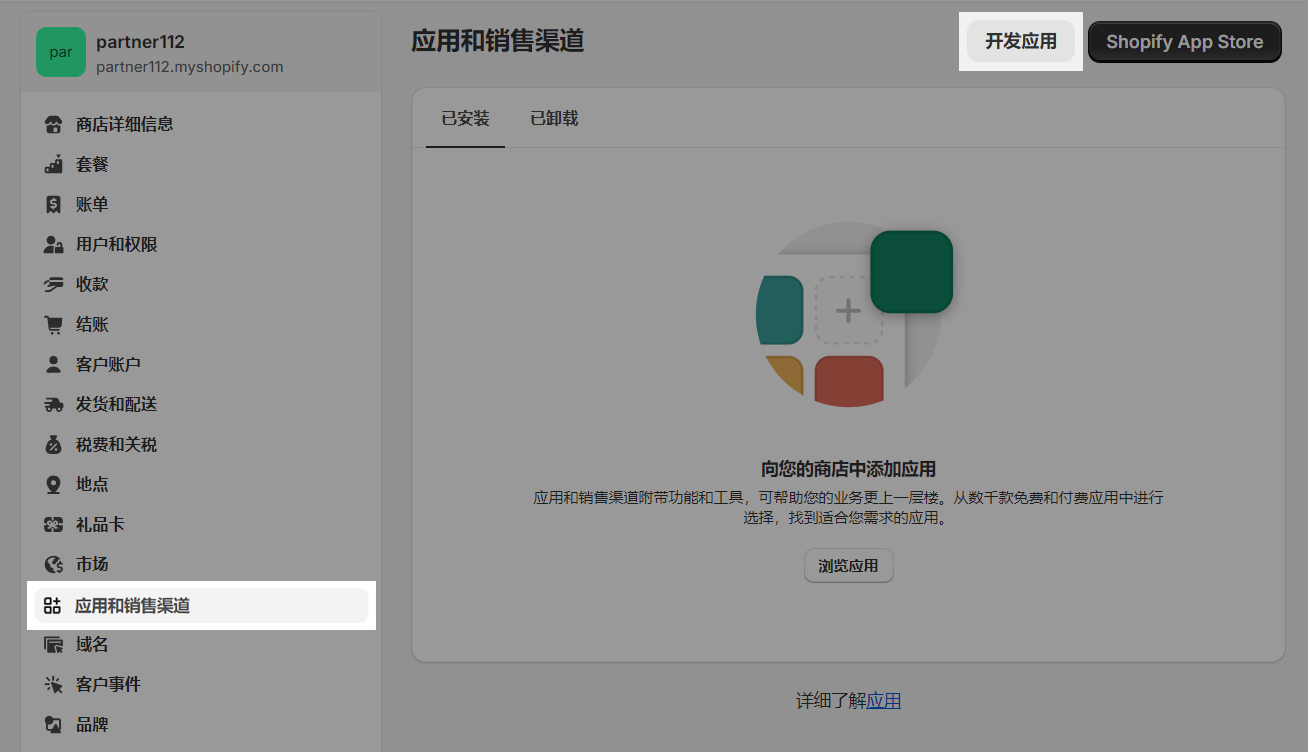The image size is (1308, 752).
Task: Open the Shopify App Store button
Action: pyautogui.click(x=1185, y=42)
